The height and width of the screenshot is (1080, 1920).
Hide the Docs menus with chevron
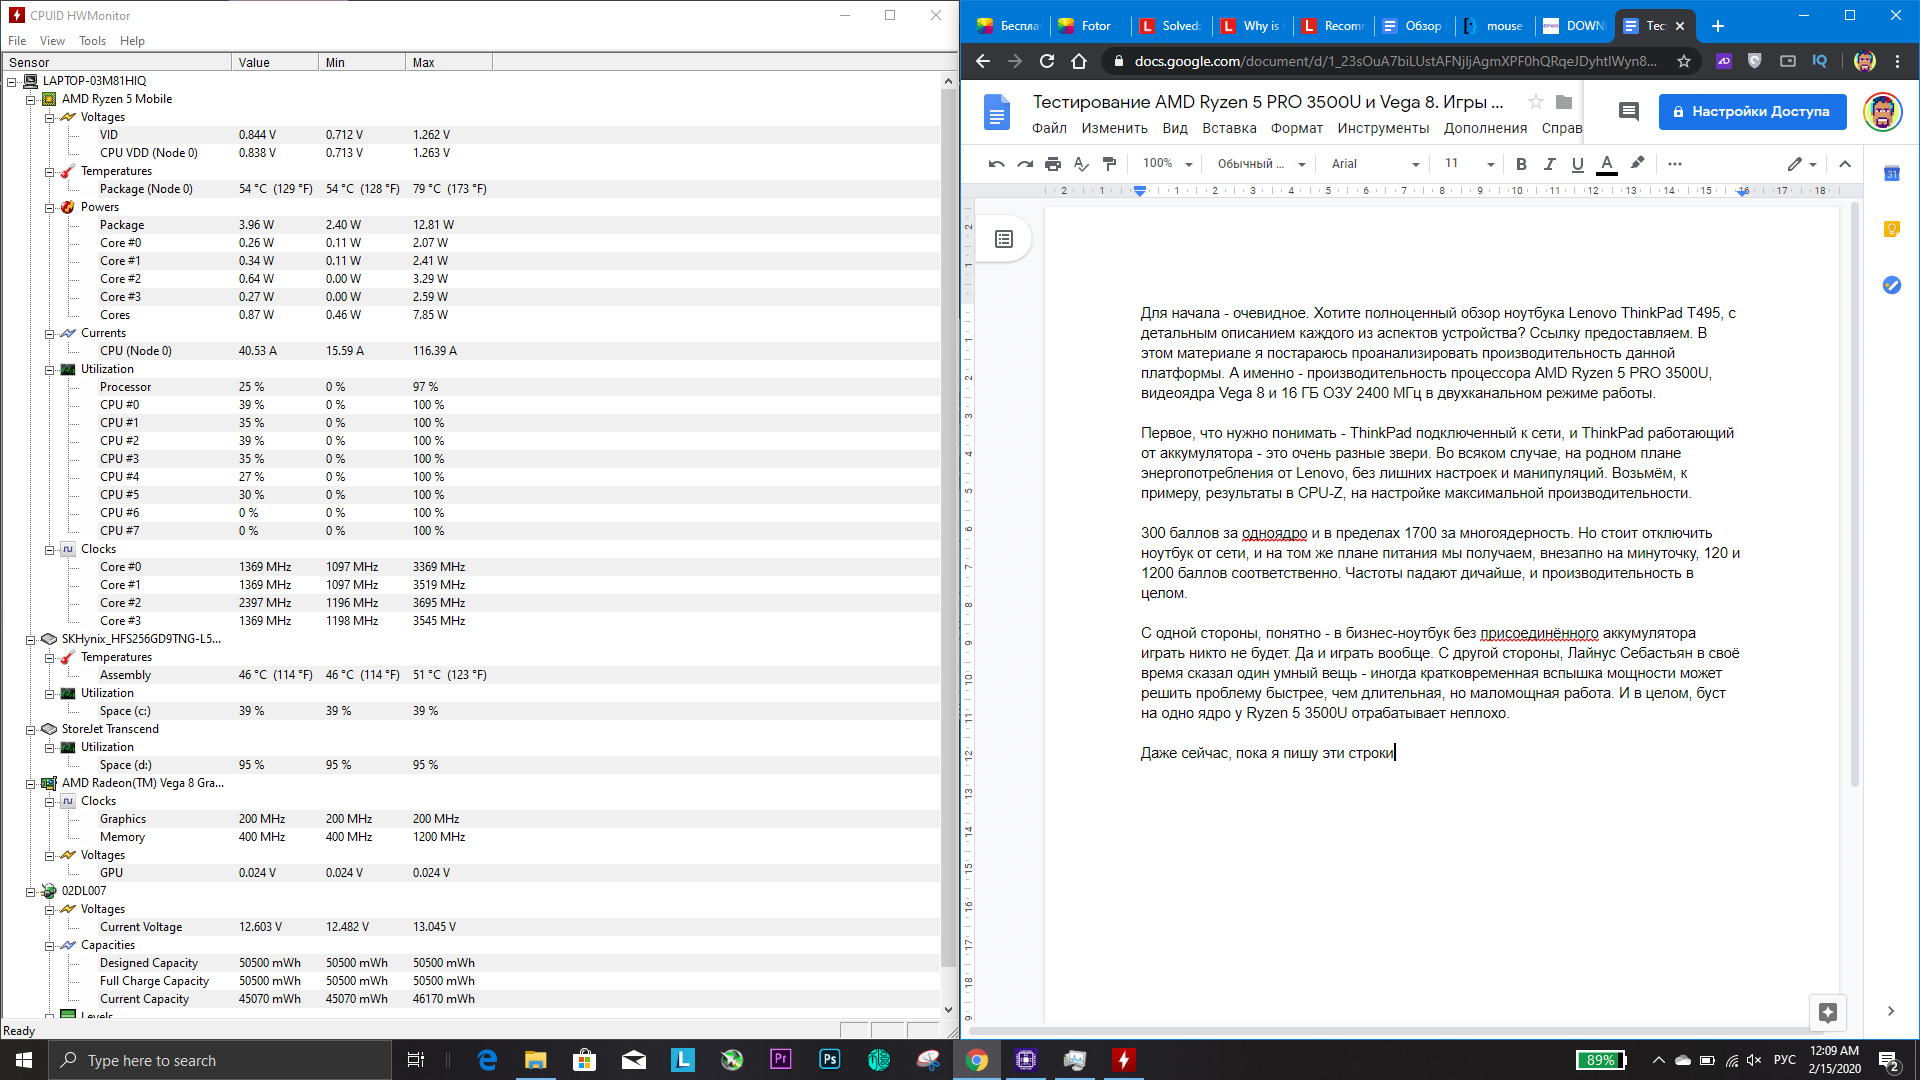coord(1845,164)
